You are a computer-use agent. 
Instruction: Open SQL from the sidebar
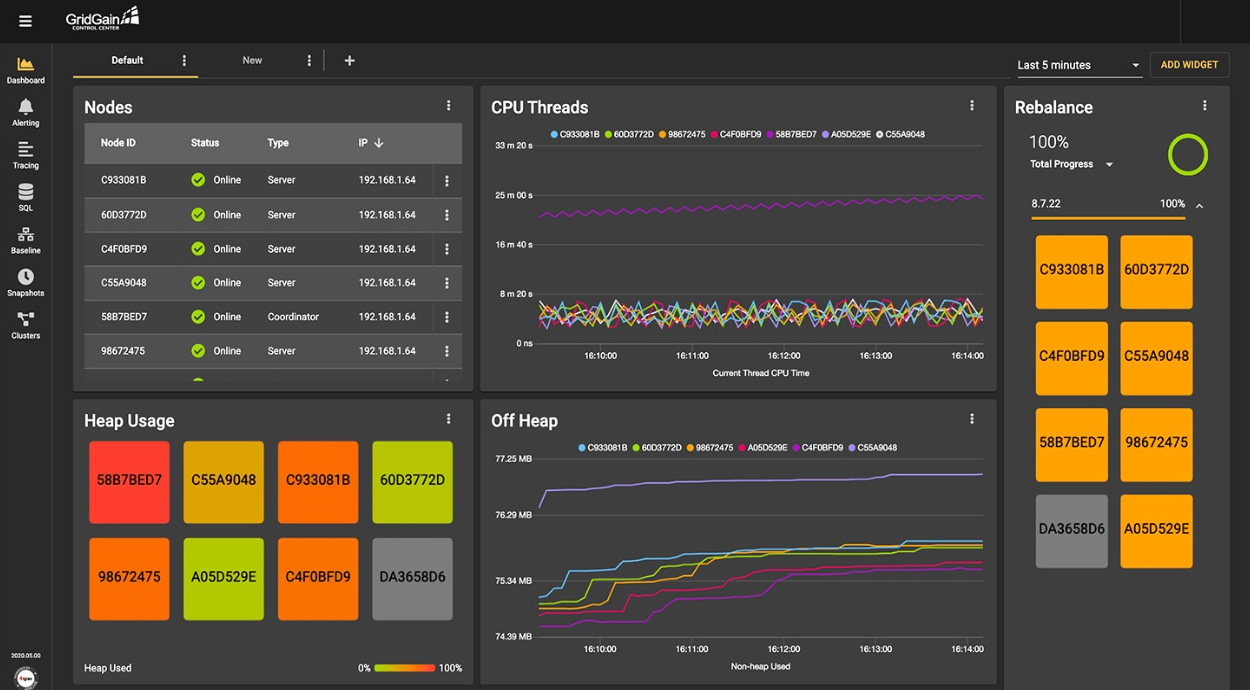pos(26,198)
